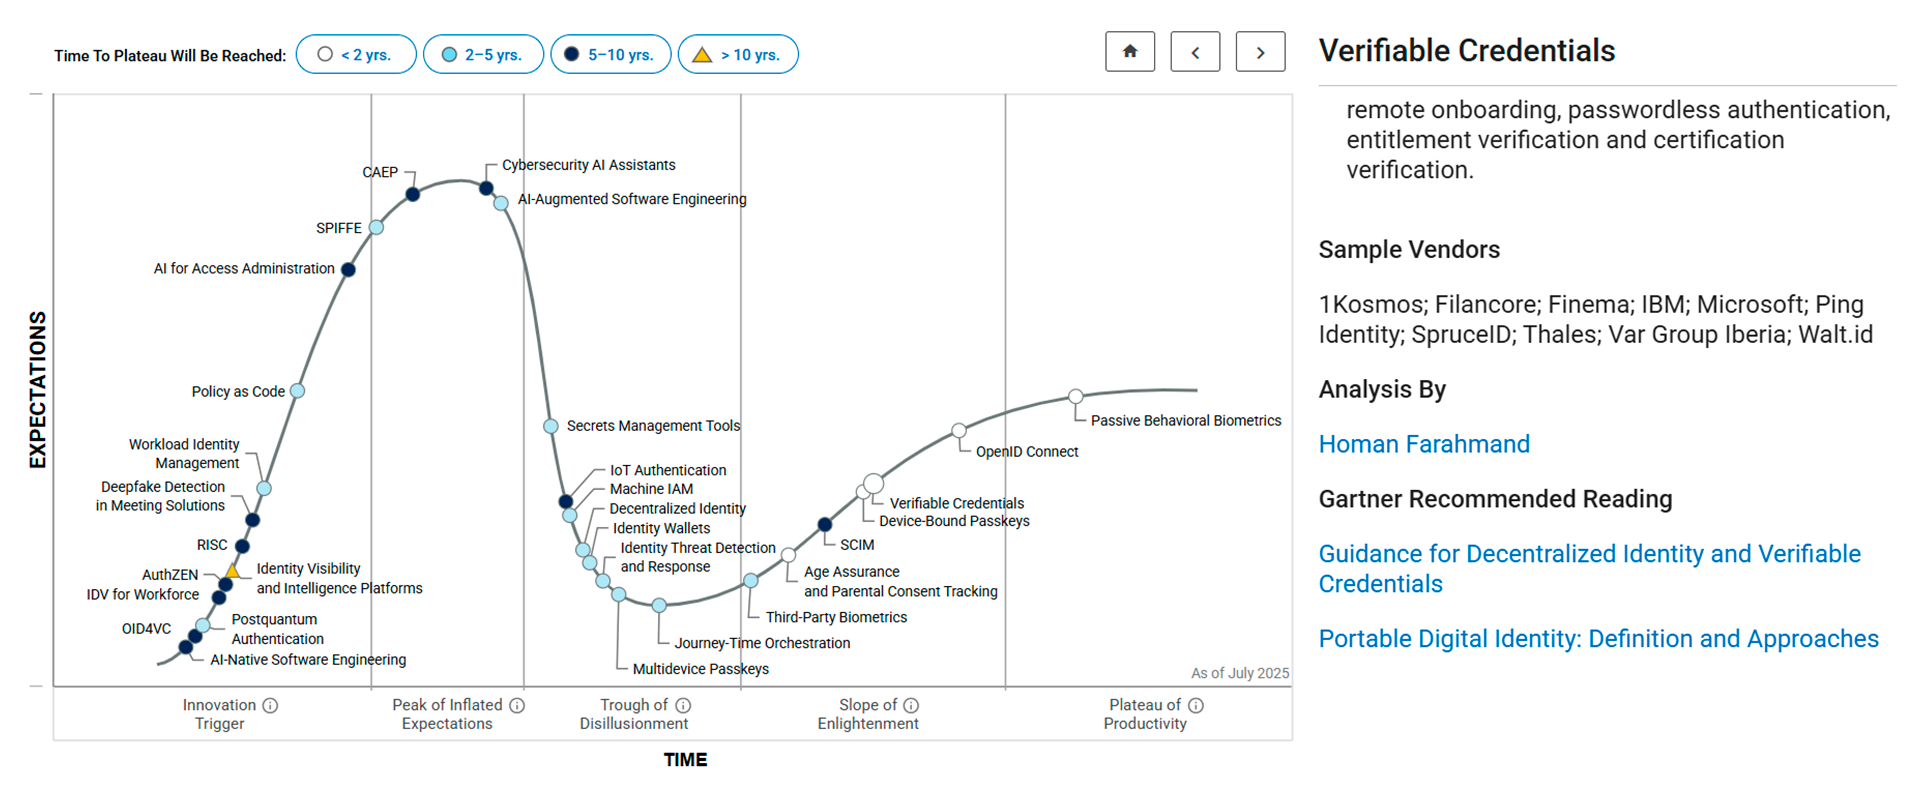This screenshot has width=1920, height=790.
Task: Toggle the '2–5 yrs.' time filter
Action: click(483, 54)
